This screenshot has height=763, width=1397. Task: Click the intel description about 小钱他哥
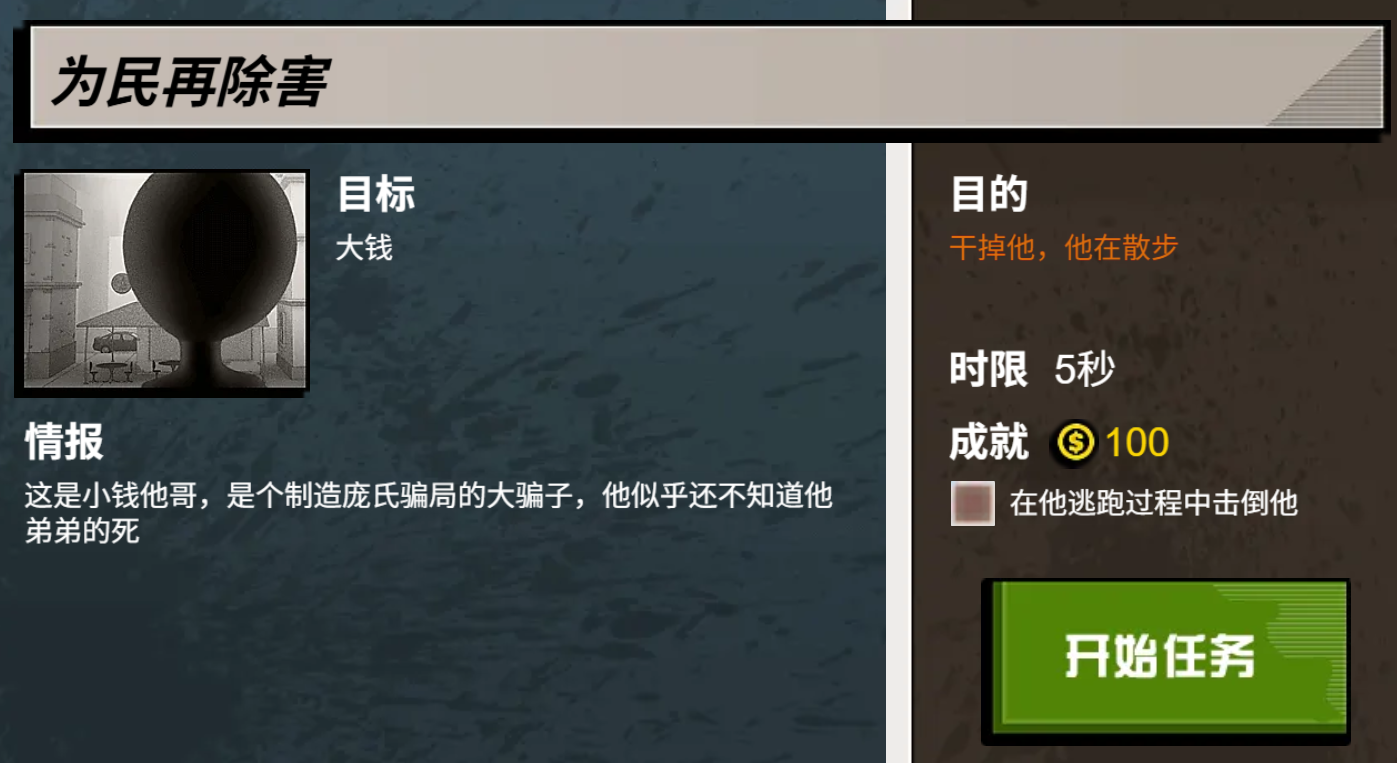(429, 513)
